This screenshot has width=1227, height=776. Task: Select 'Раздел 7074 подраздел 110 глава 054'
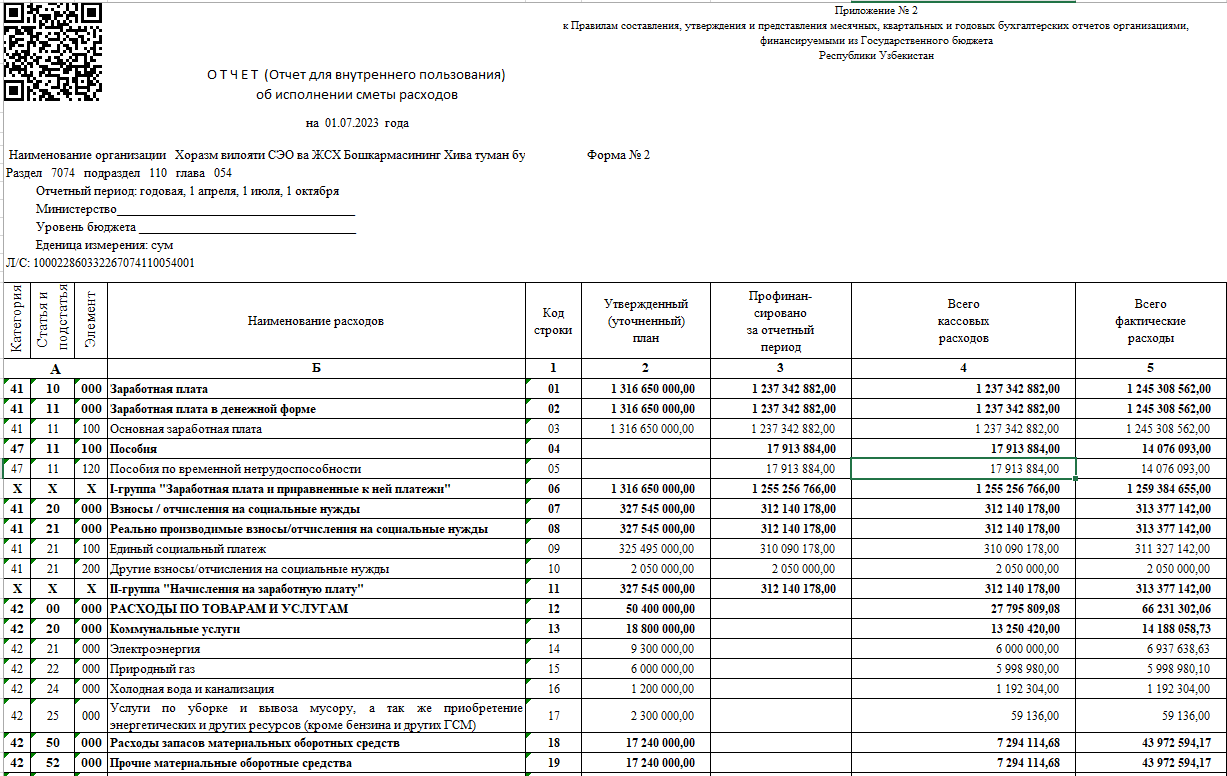click(119, 173)
